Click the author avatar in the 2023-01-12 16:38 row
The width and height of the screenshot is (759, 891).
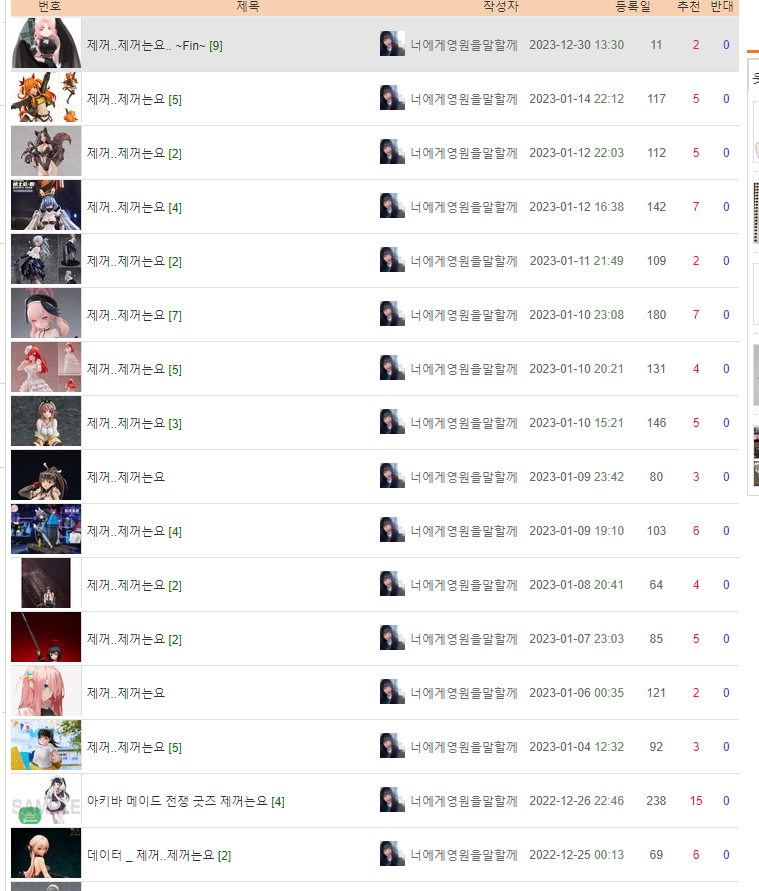coord(392,206)
